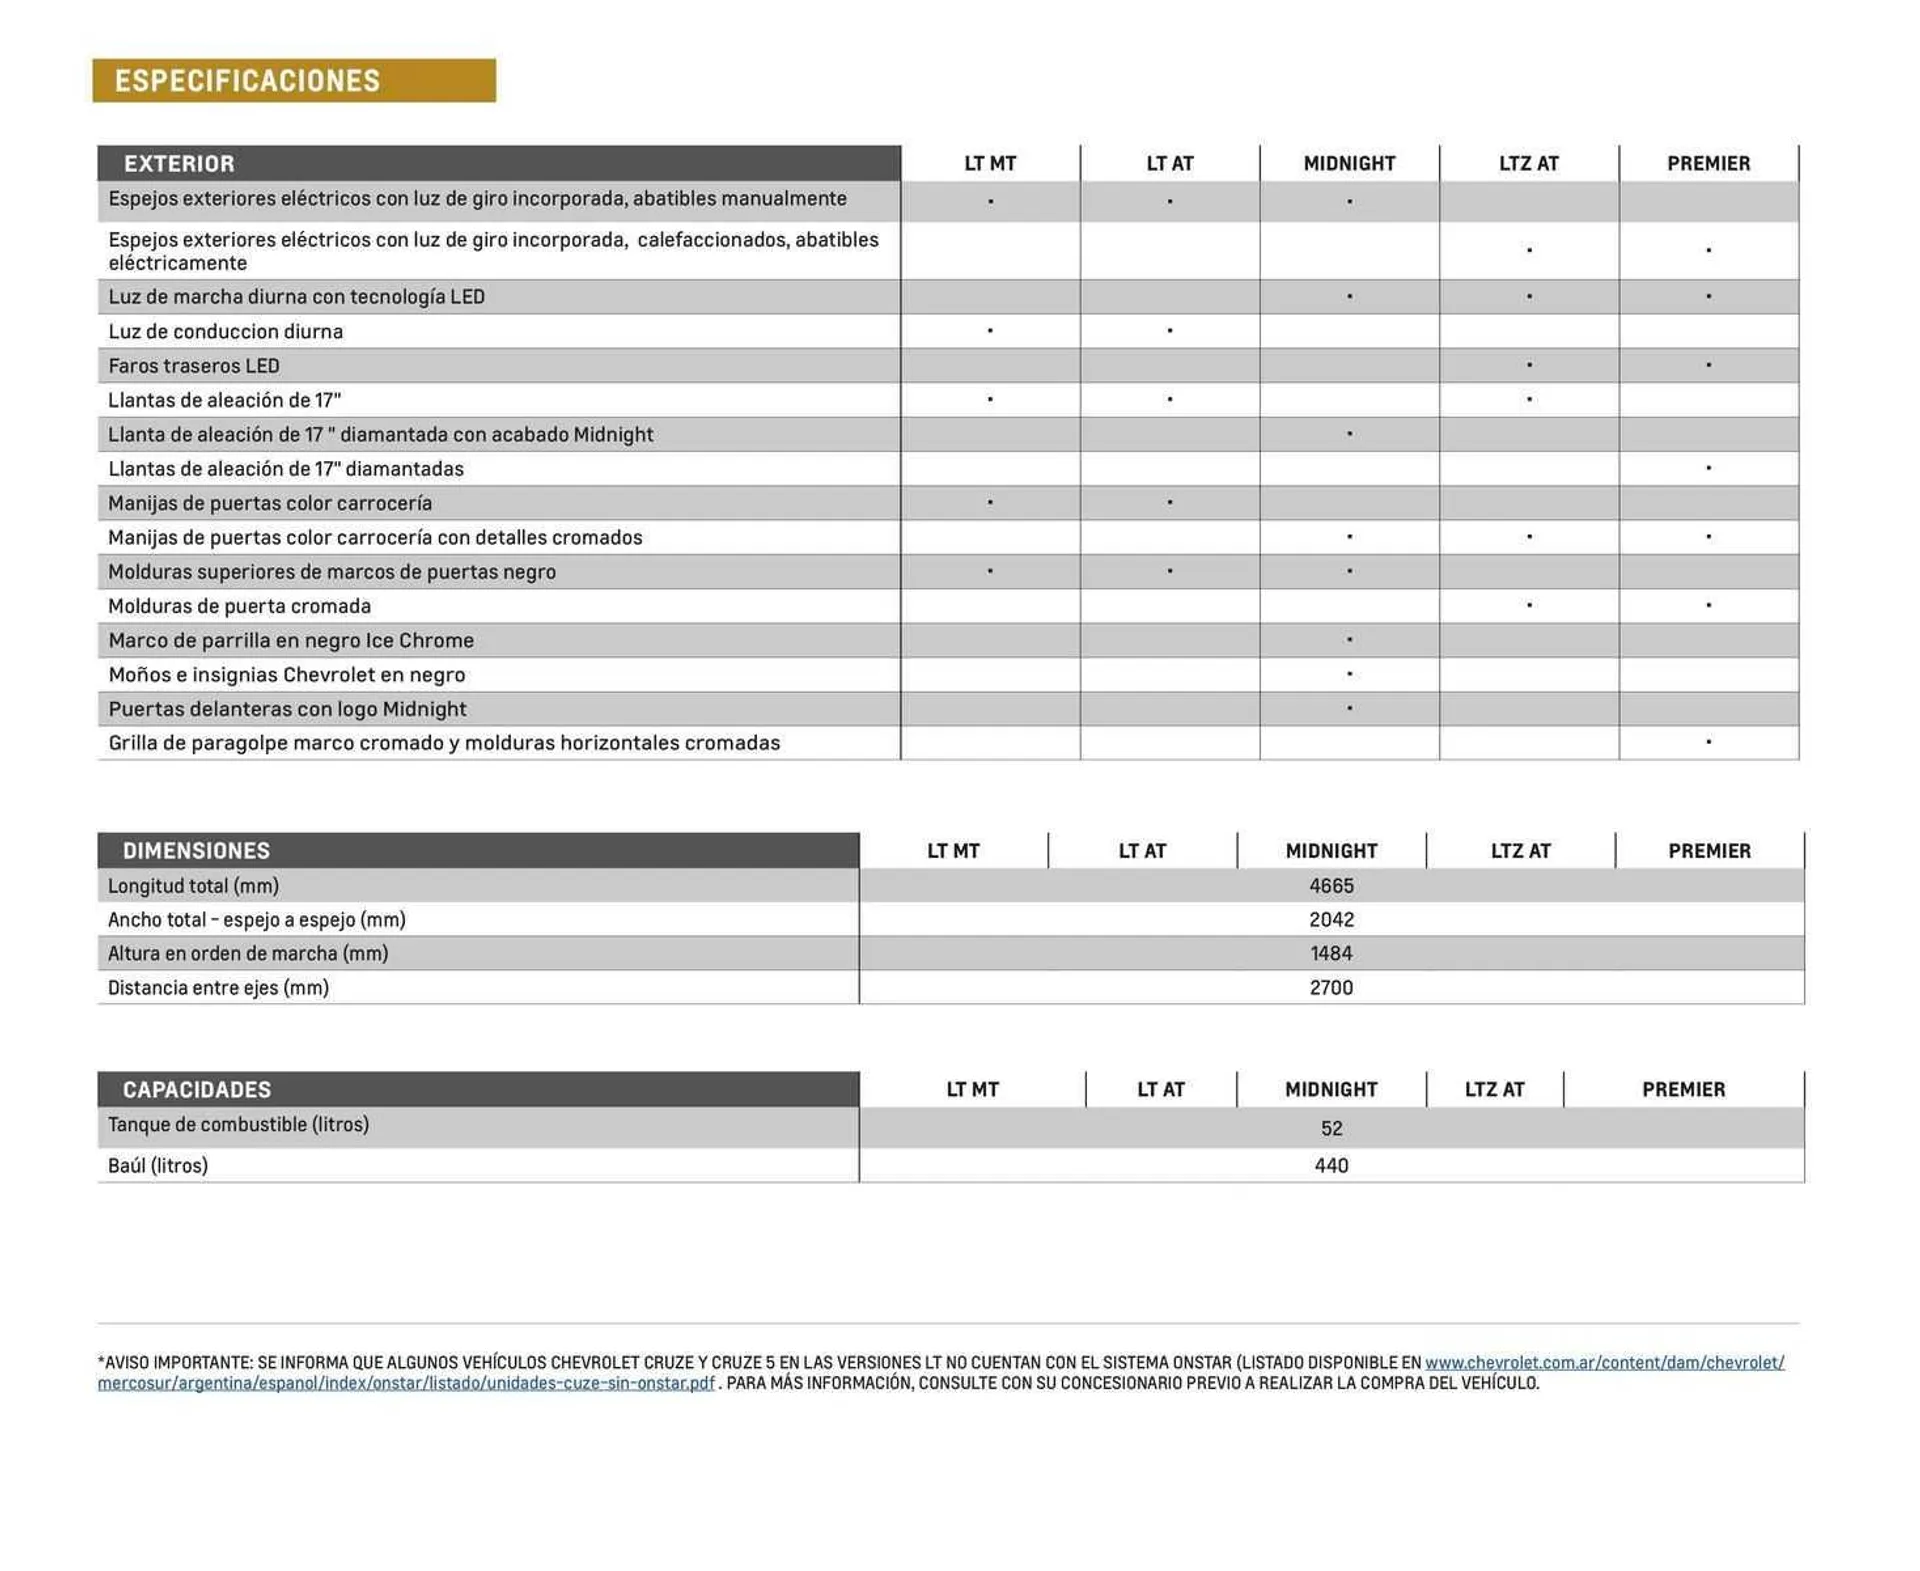Click the Dimensiones table's PREMIER column header
1920x1571 pixels.
click(1710, 851)
